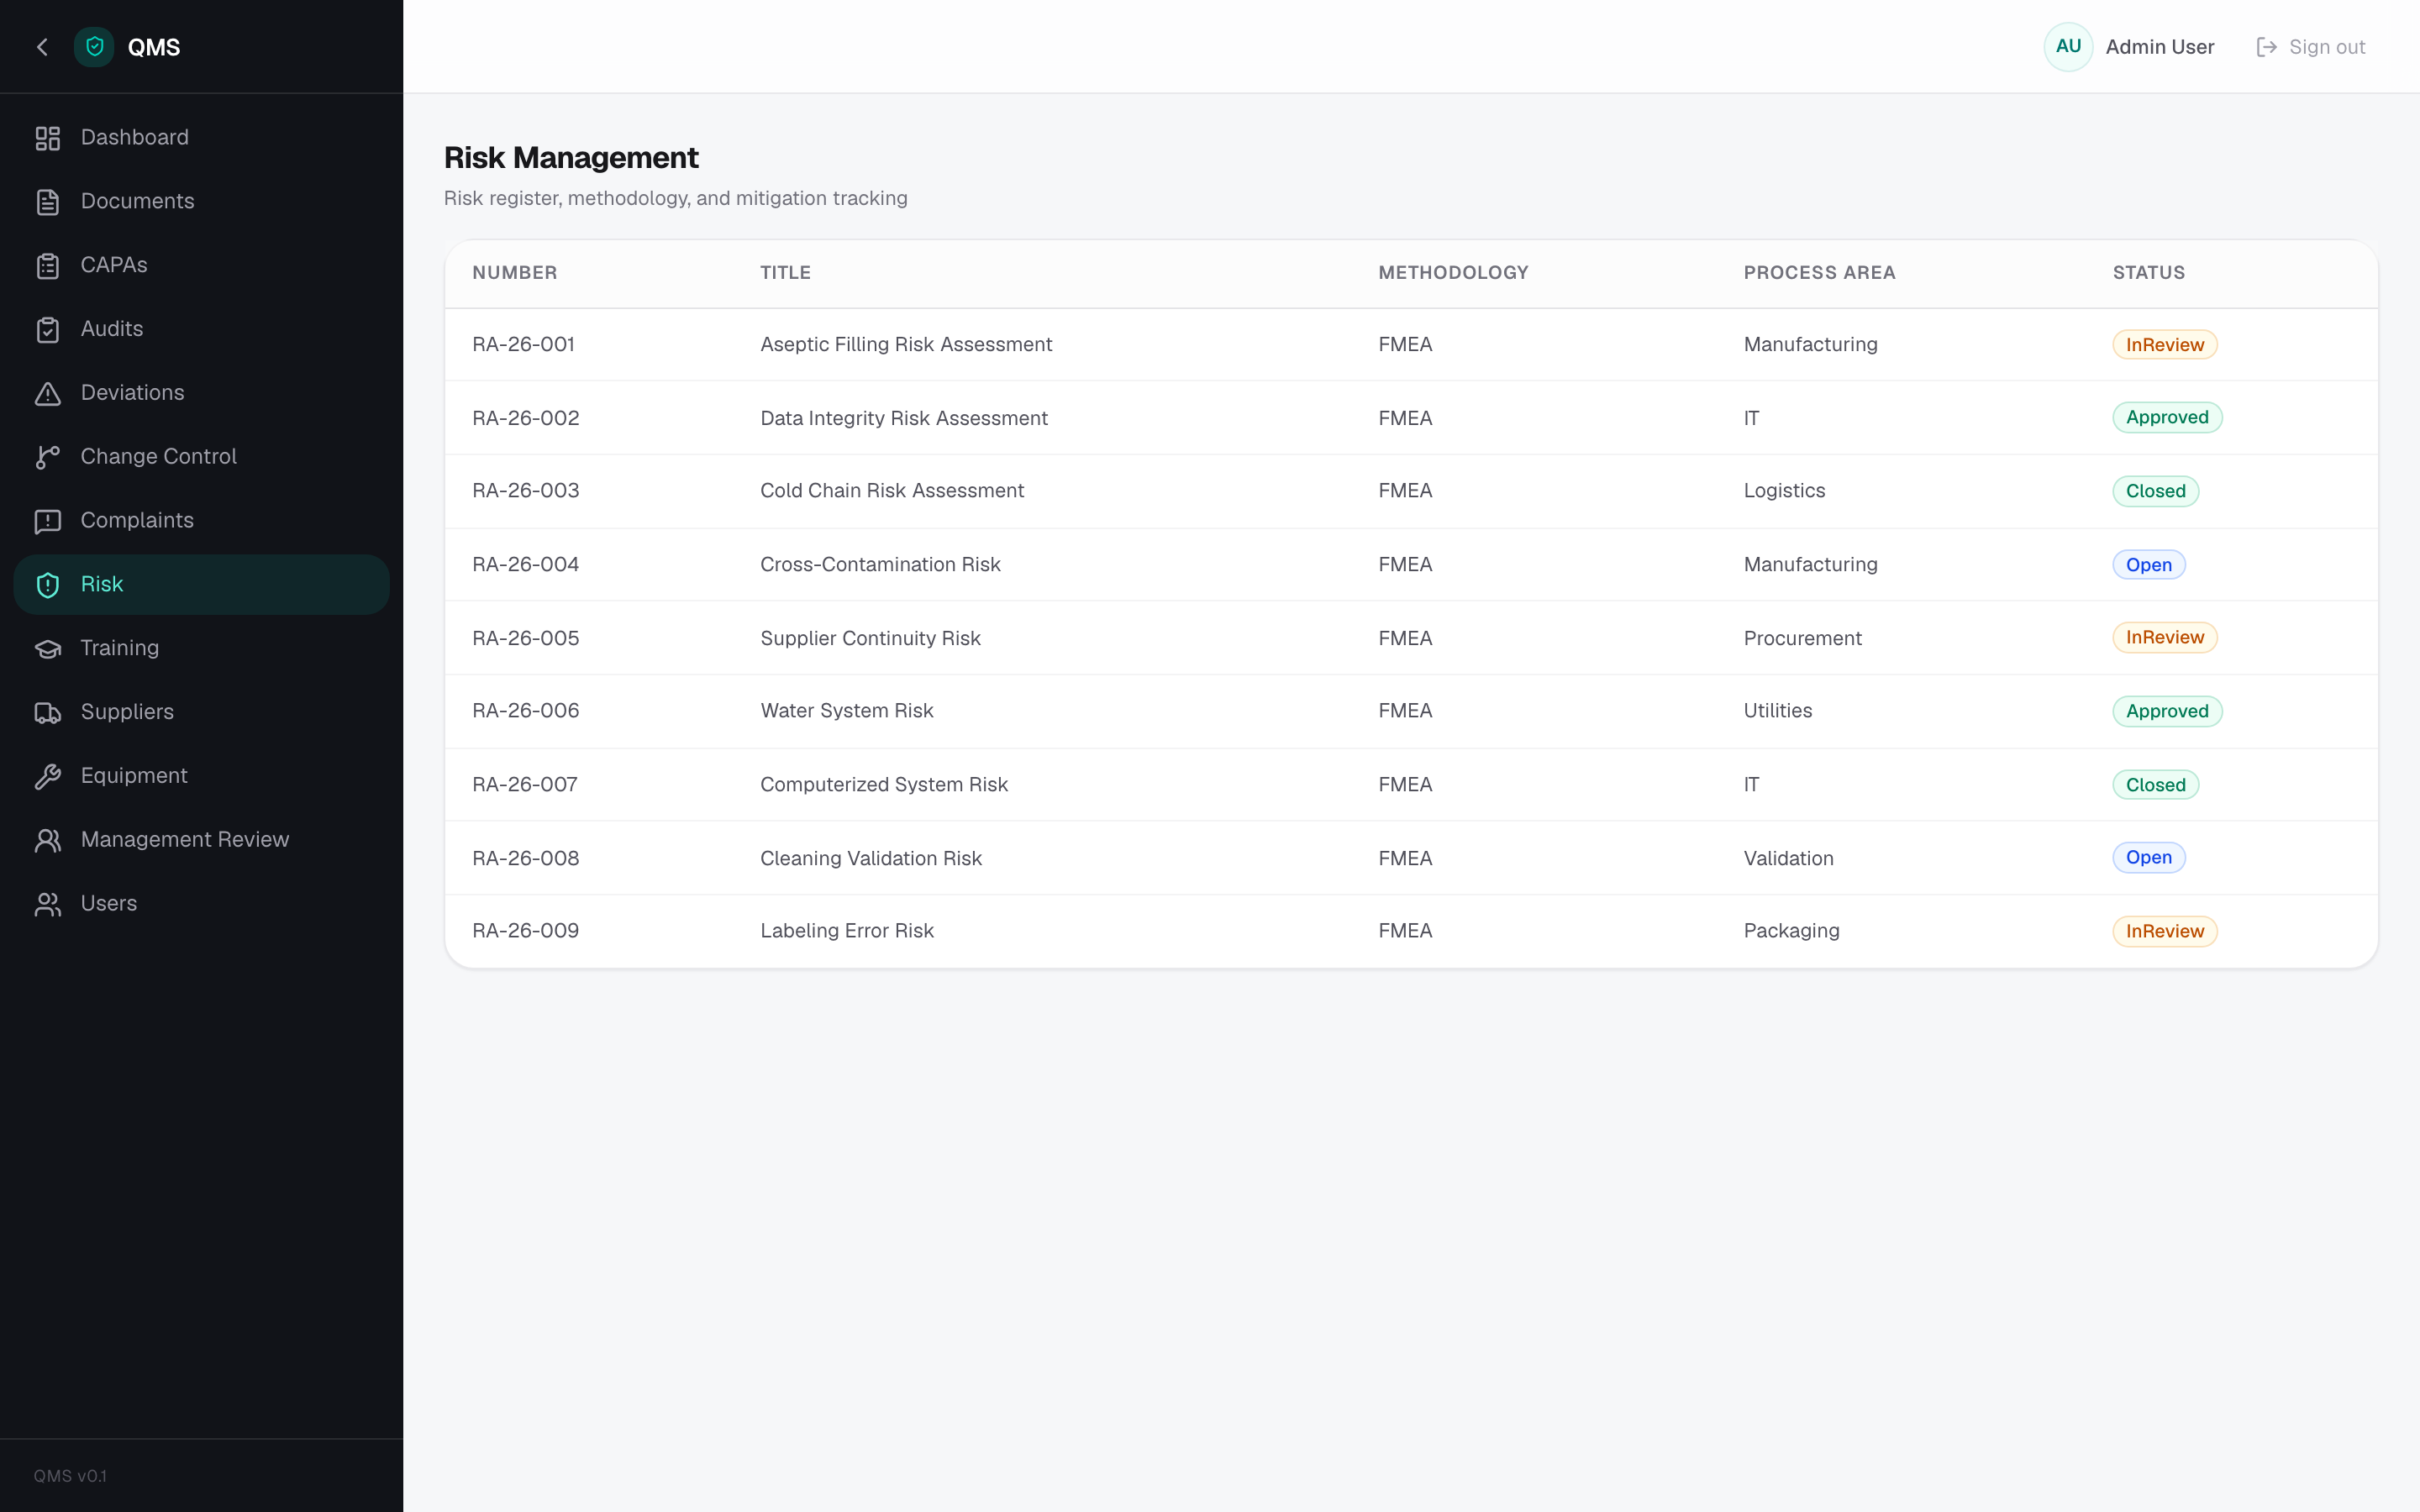The height and width of the screenshot is (1512, 2420).
Task: Open the Documents file icon
Action: (48, 202)
